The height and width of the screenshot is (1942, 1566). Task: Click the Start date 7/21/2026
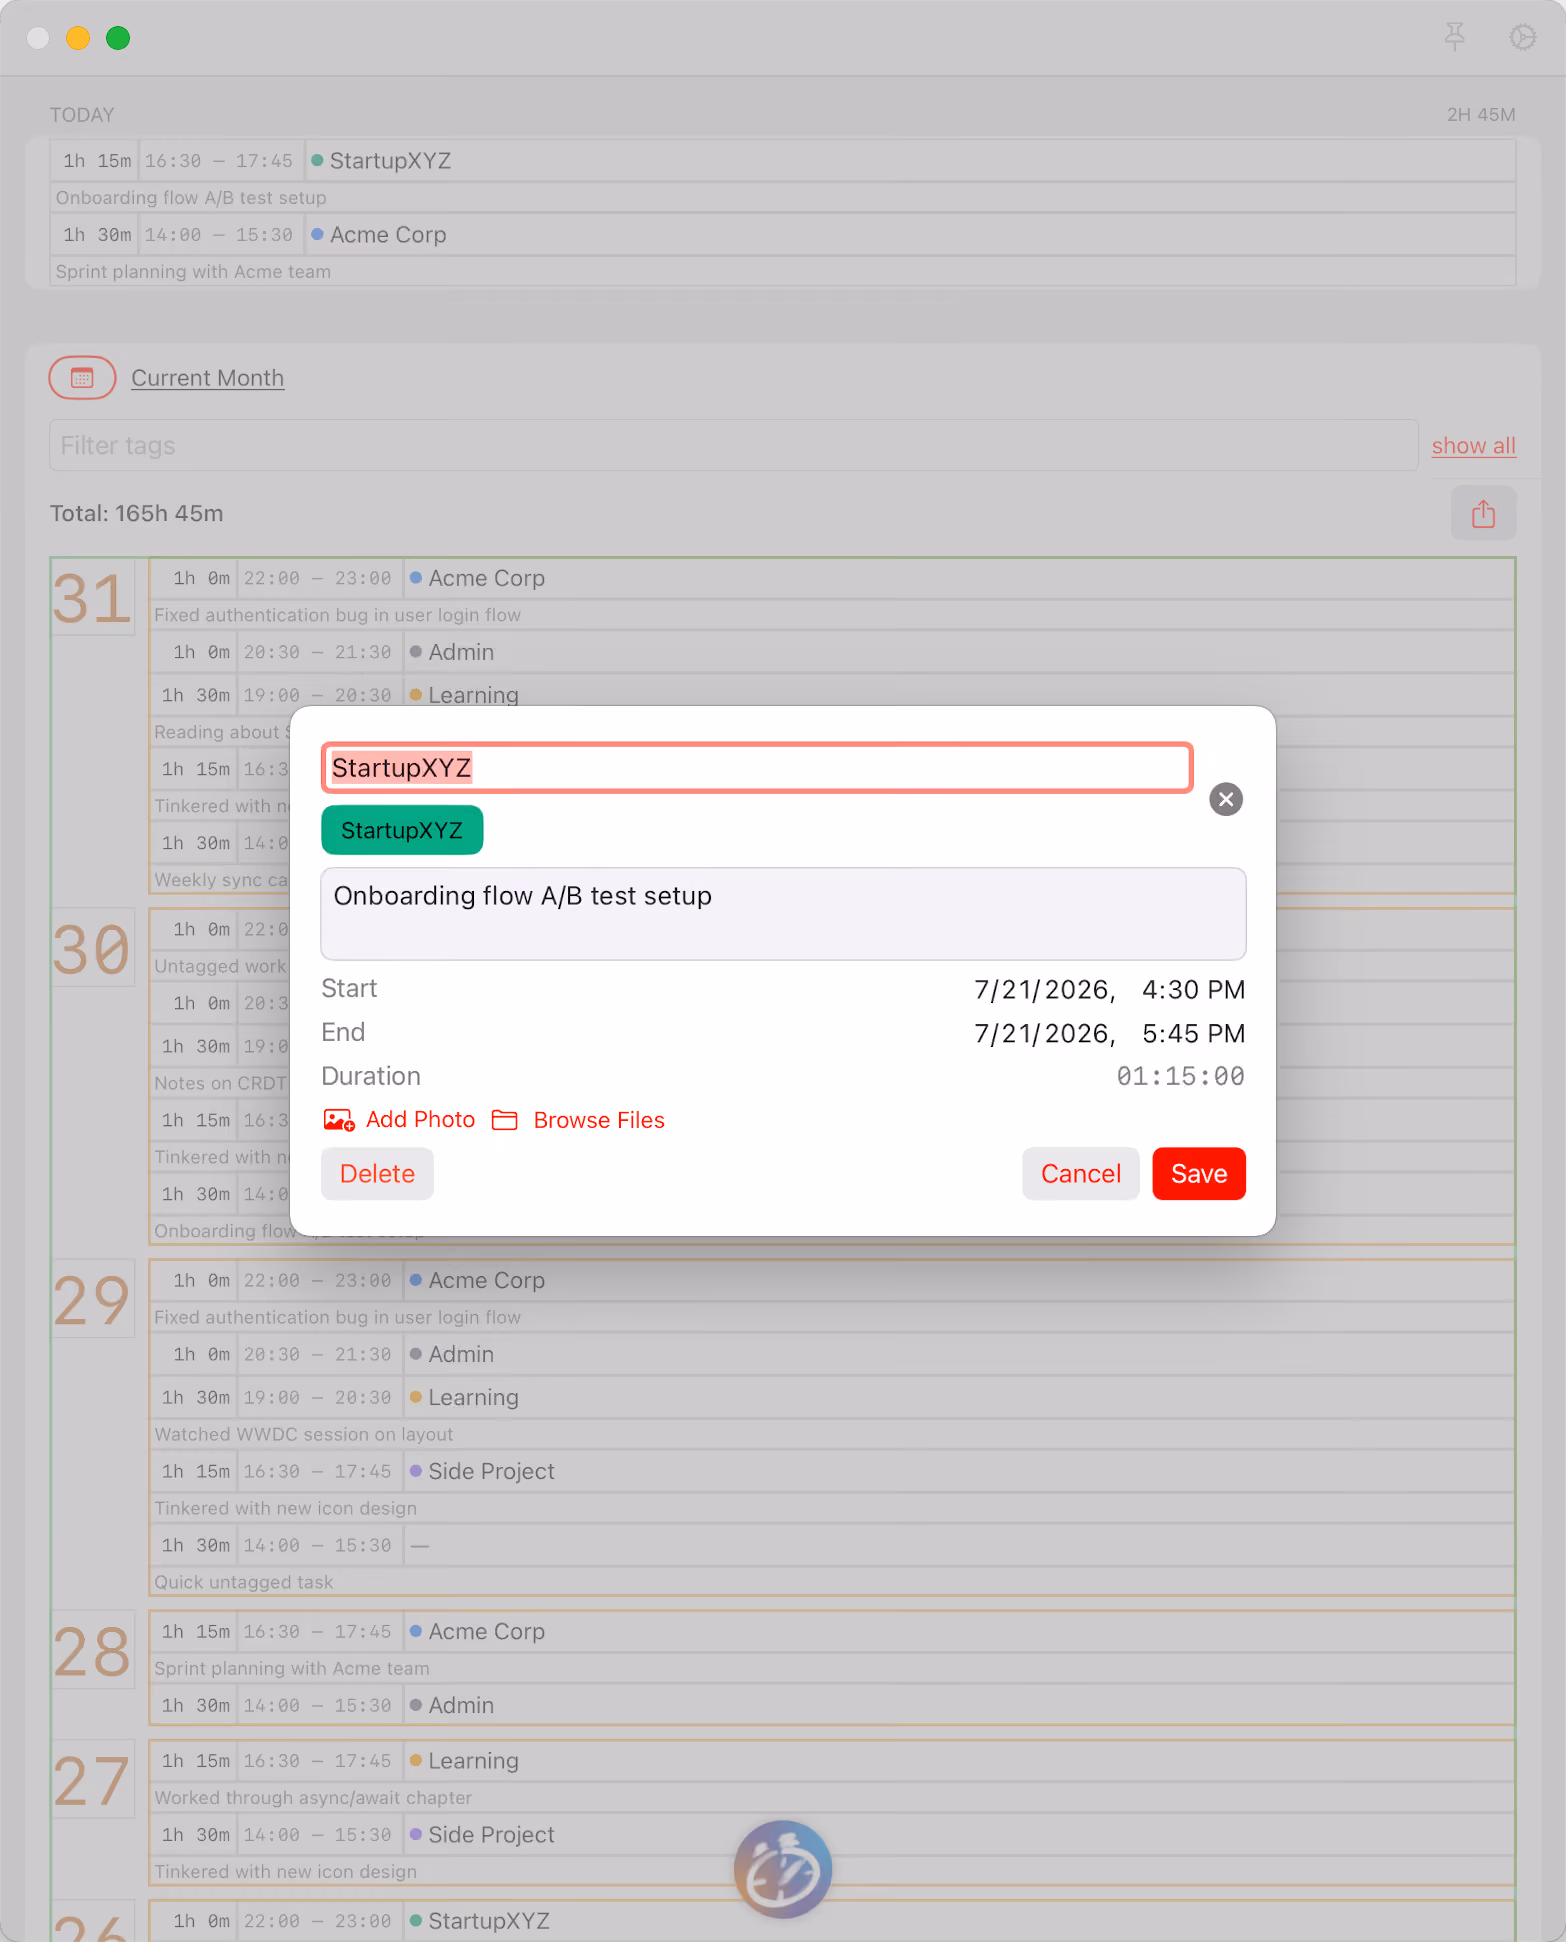click(1044, 990)
